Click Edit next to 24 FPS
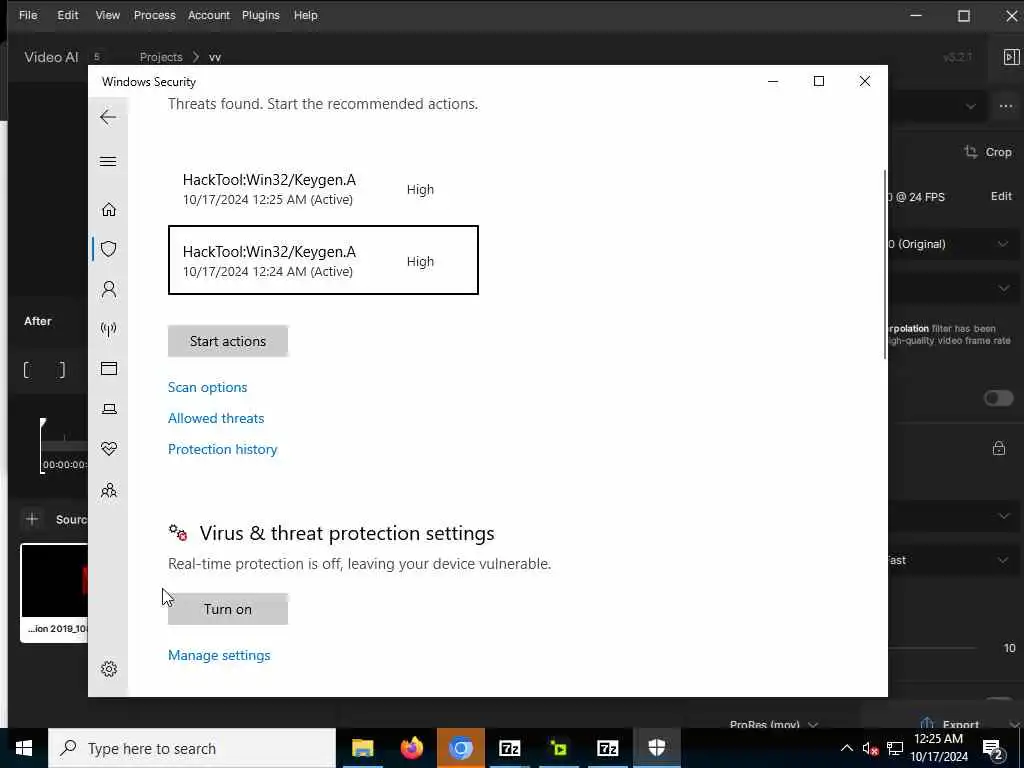1024x768 pixels. coord(1001,196)
